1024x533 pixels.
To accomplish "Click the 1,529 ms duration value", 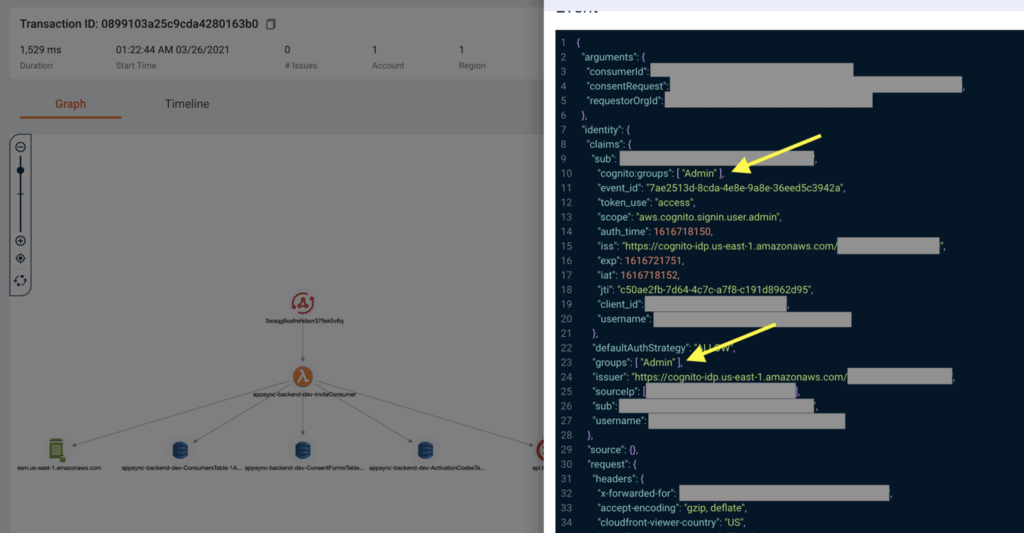I will point(41,49).
